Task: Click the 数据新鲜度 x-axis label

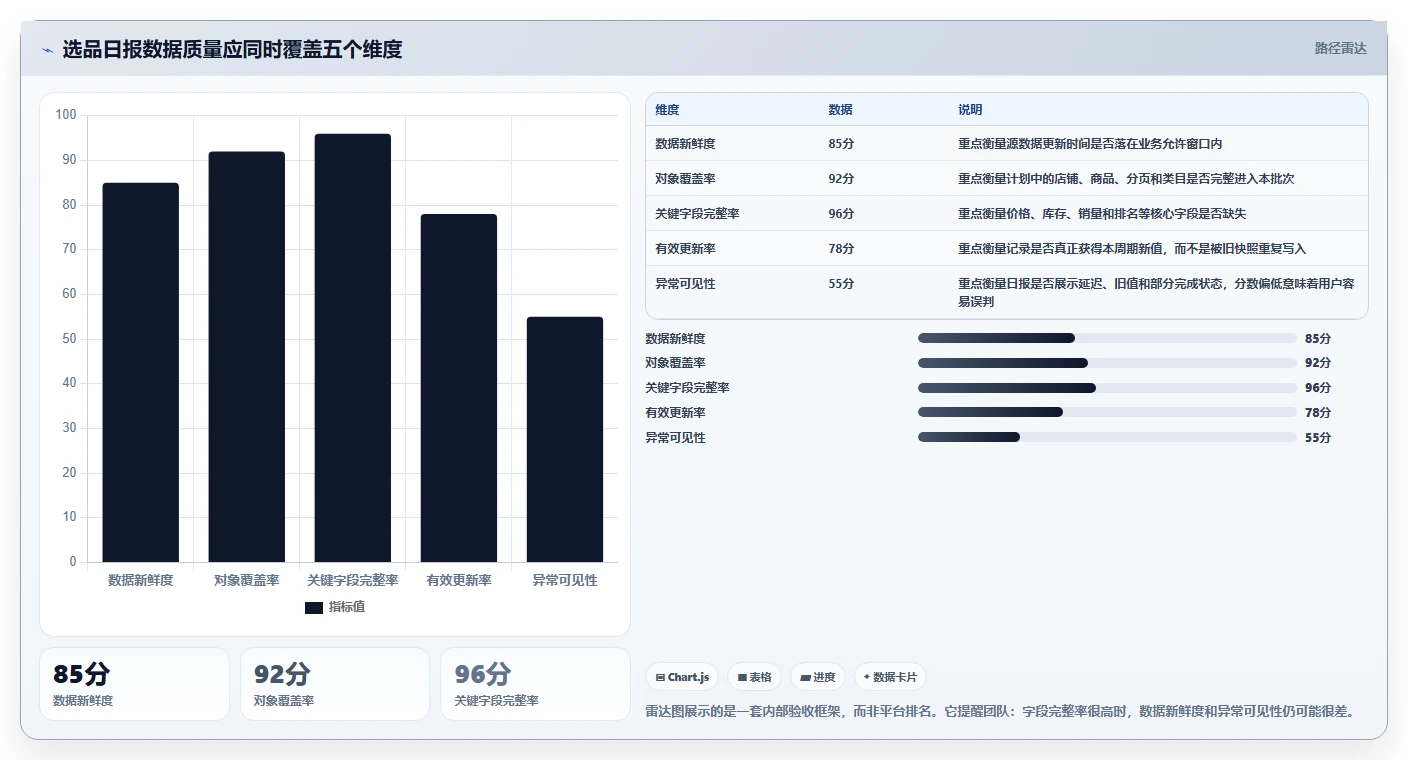Action: click(141, 580)
